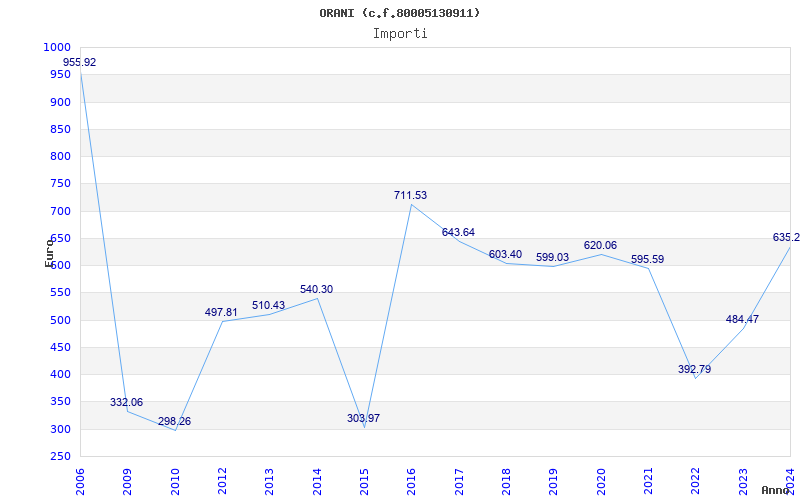Select the 303.97 data label

tap(363, 418)
